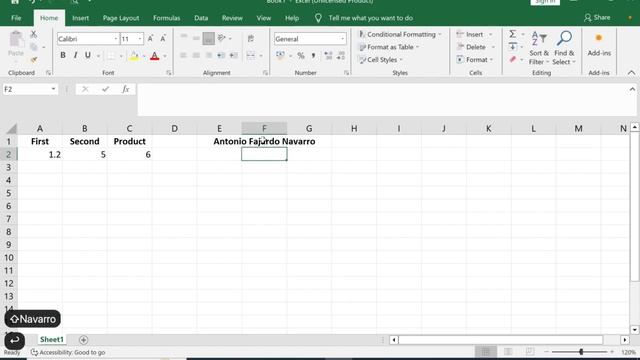The width and height of the screenshot is (640, 360).
Task: Click the Select All corner triangle
Action: coord(11,129)
